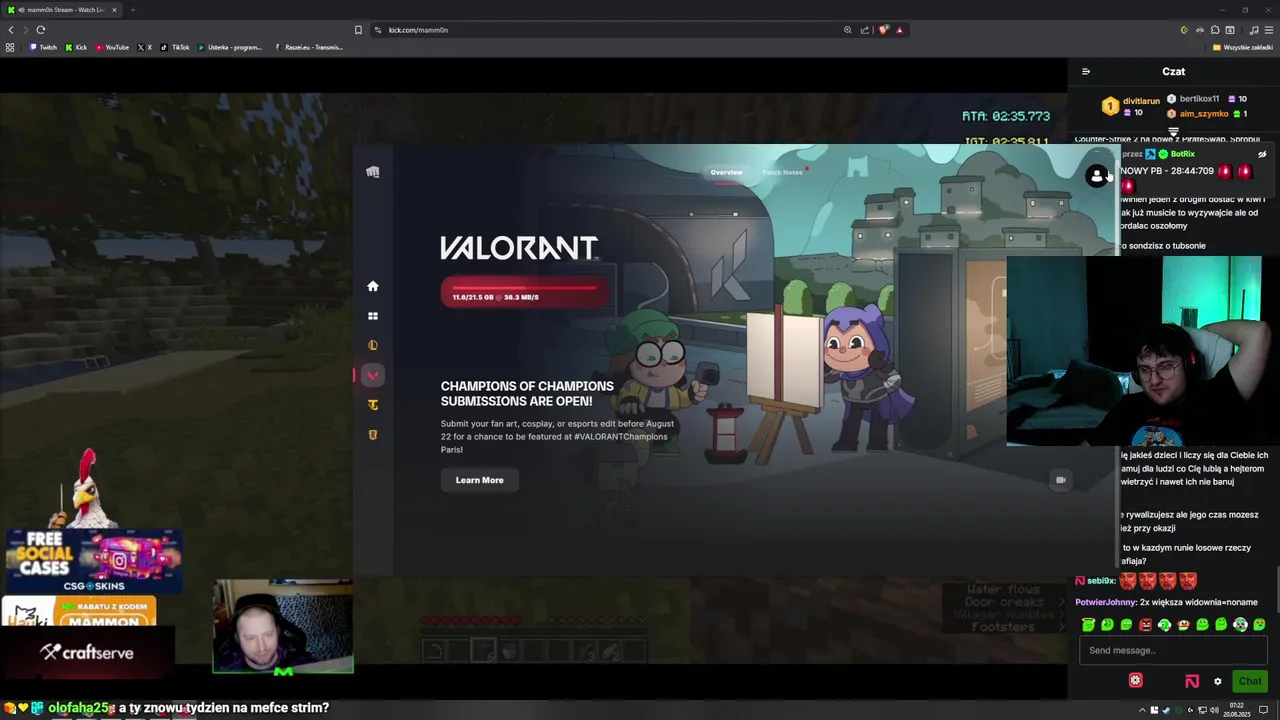Open the Usterka bookmark

(x=230, y=47)
